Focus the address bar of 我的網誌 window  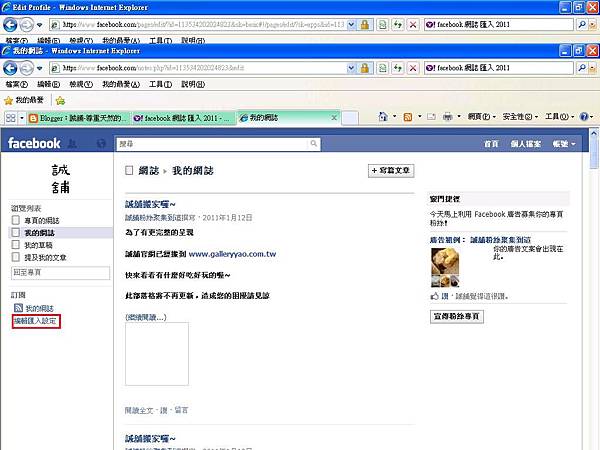199,68
